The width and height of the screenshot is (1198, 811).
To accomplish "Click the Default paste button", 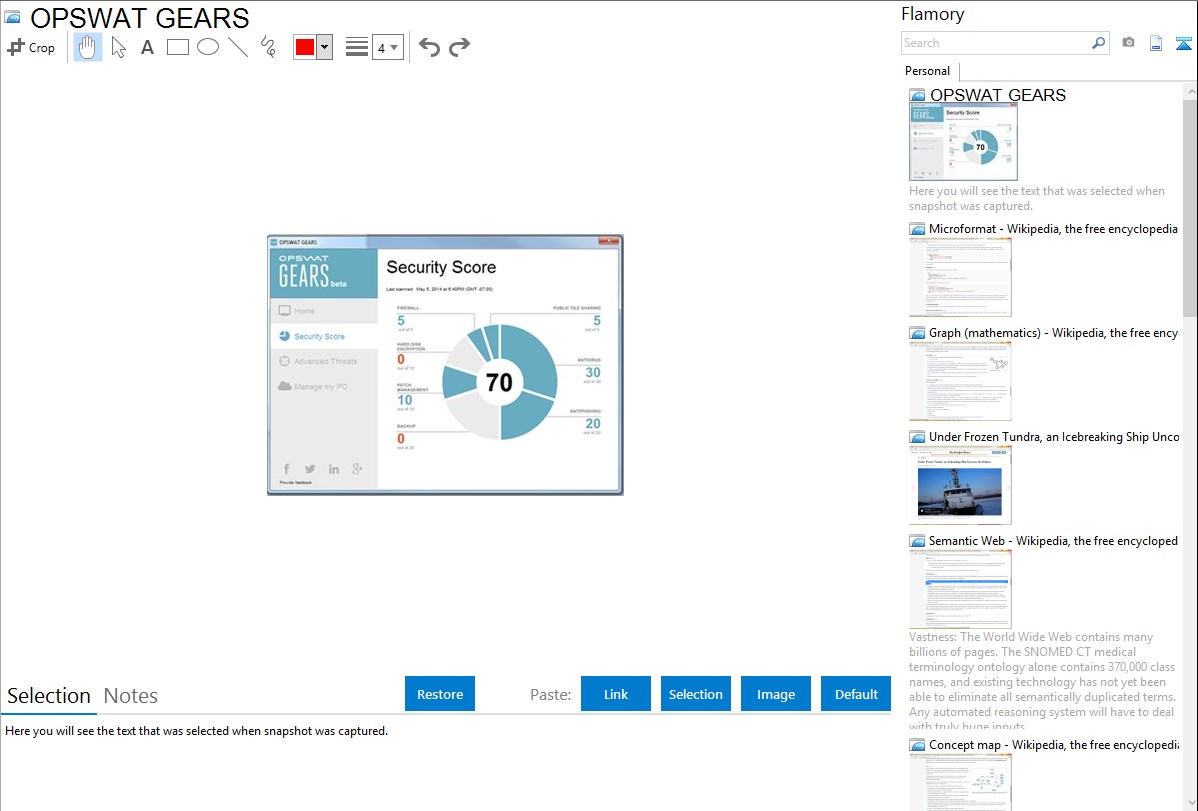I will [x=856, y=694].
